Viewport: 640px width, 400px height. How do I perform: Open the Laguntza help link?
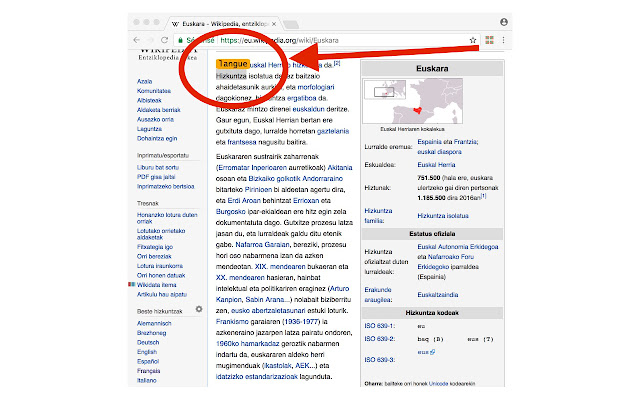[x=149, y=129]
